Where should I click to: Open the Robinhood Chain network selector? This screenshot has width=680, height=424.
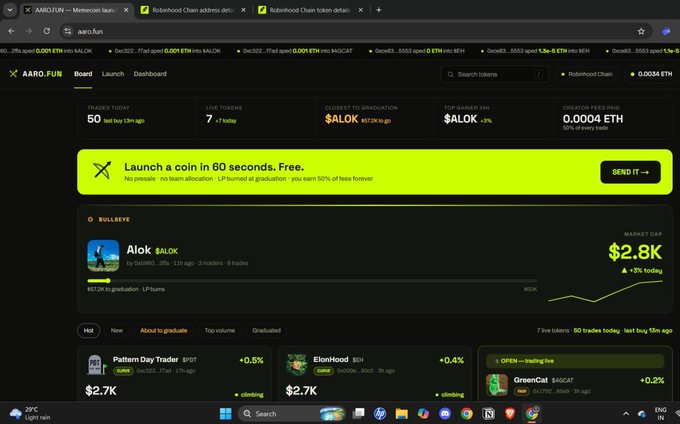pyautogui.click(x=587, y=74)
